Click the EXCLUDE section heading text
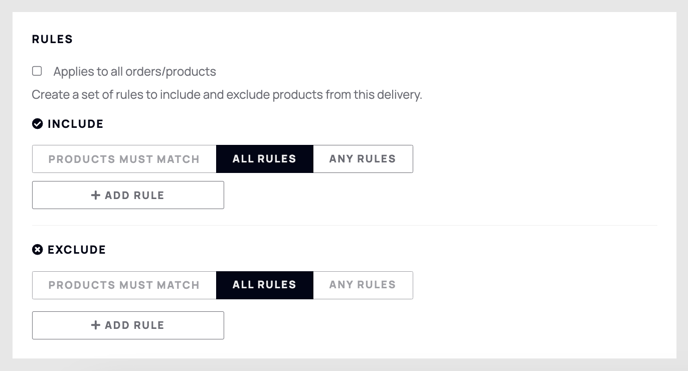Image resolution: width=688 pixels, height=371 pixels. pyautogui.click(x=77, y=250)
